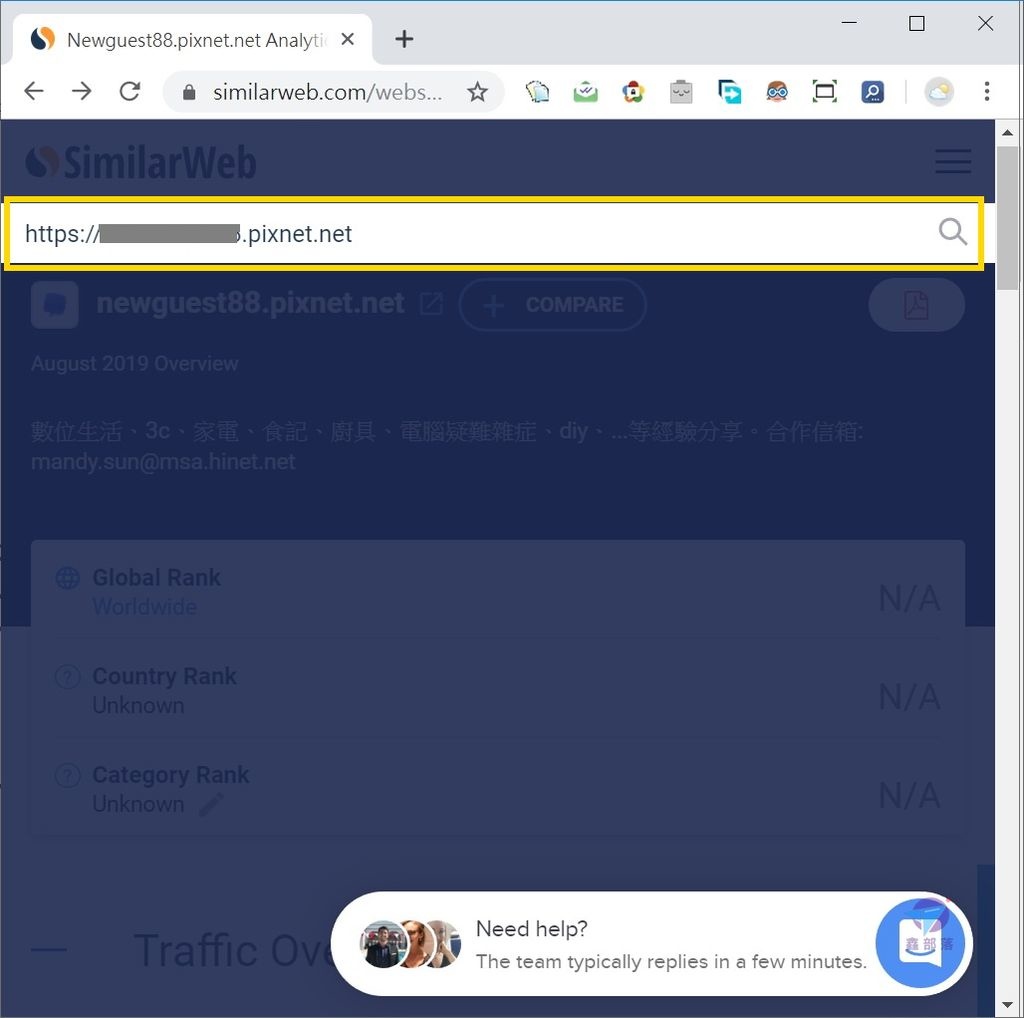Reload the current page

[130, 91]
